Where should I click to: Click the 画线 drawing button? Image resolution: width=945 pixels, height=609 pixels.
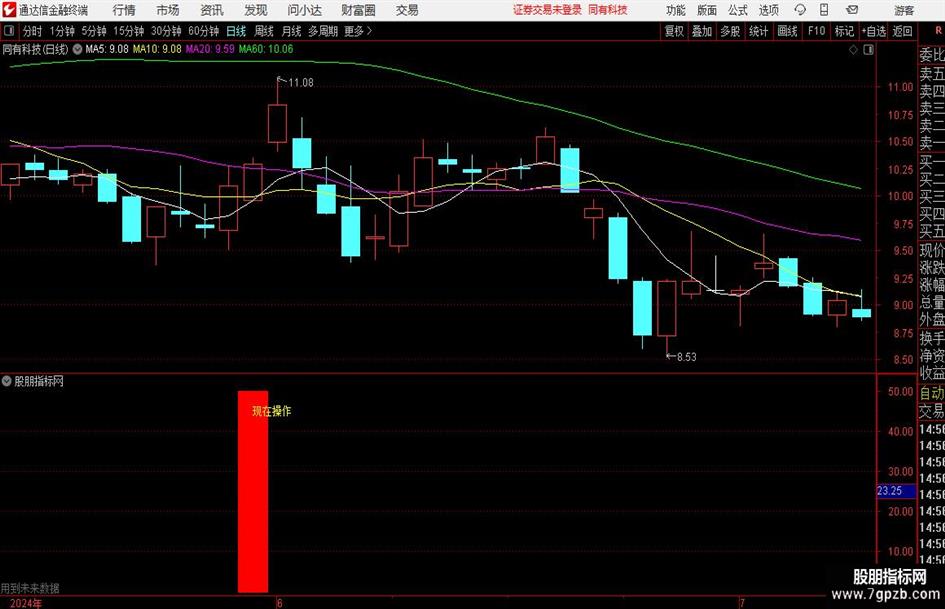pyautogui.click(x=787, y=31)
